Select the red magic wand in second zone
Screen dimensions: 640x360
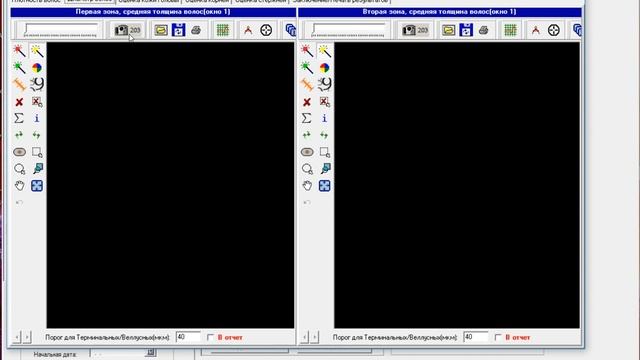[x=307, y=51]
